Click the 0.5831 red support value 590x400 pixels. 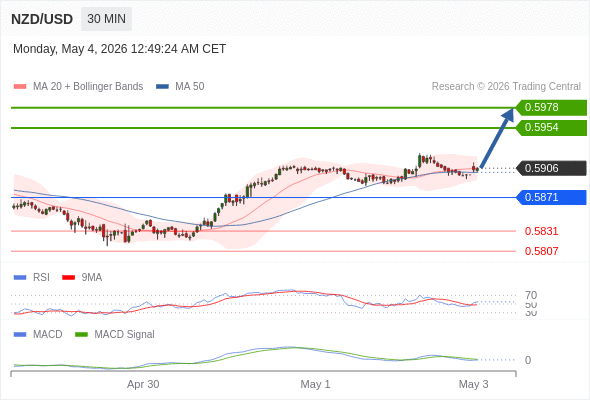point(541,231)
